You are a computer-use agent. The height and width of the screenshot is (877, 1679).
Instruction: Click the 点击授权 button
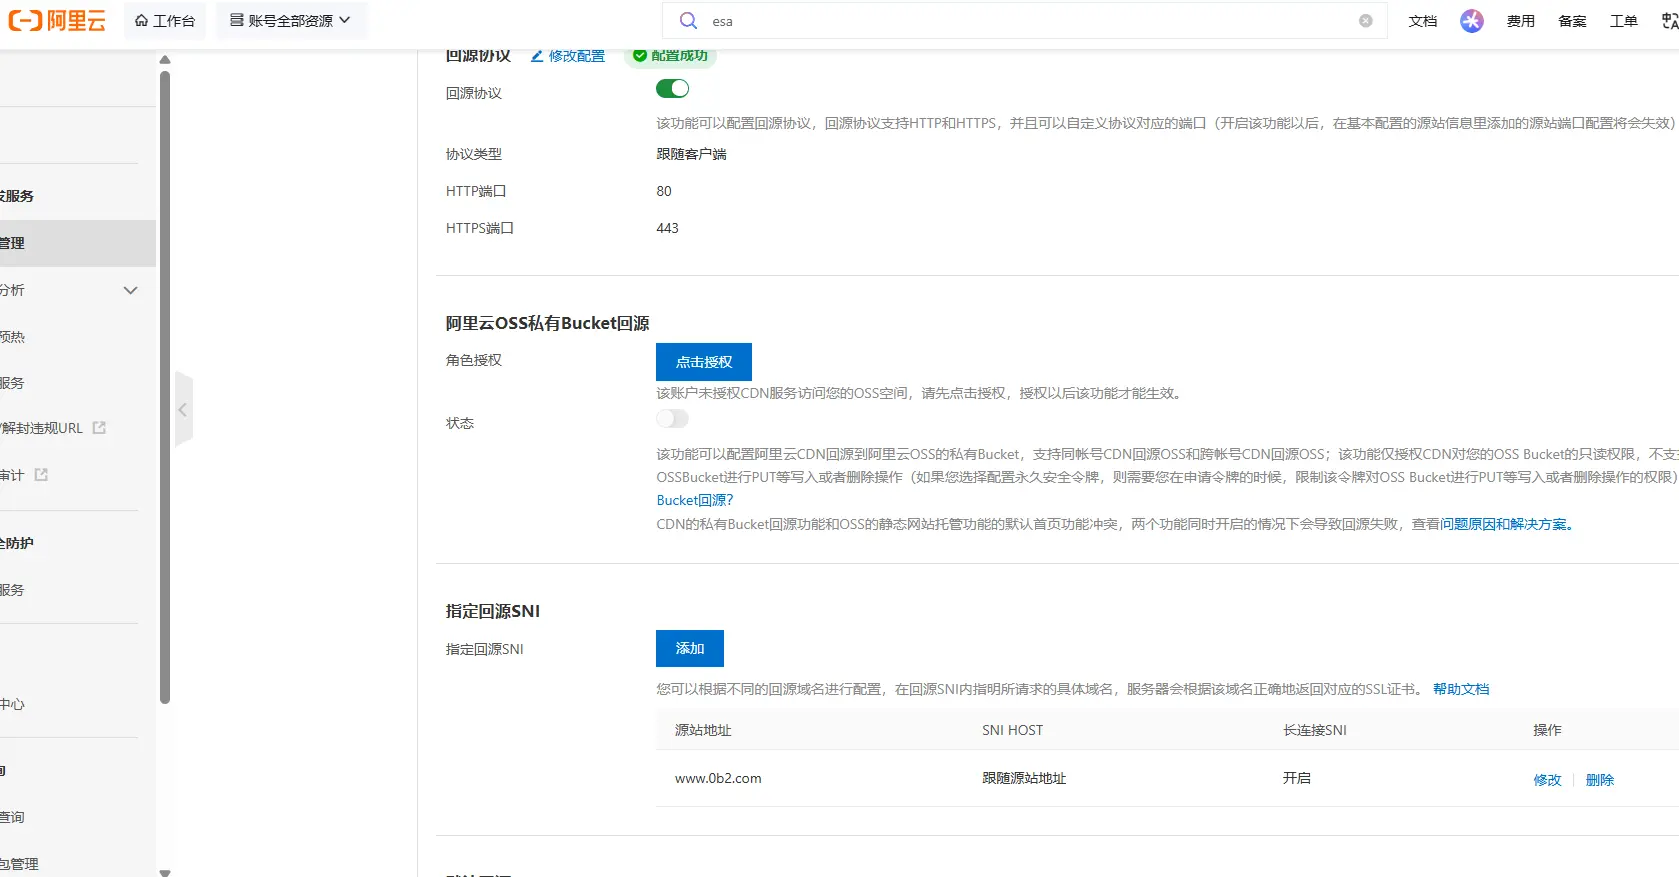[x=704, y=362]
